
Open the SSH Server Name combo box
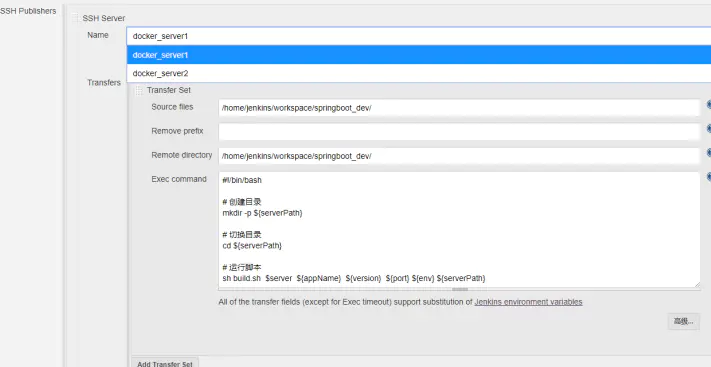[x=419, y=36]
